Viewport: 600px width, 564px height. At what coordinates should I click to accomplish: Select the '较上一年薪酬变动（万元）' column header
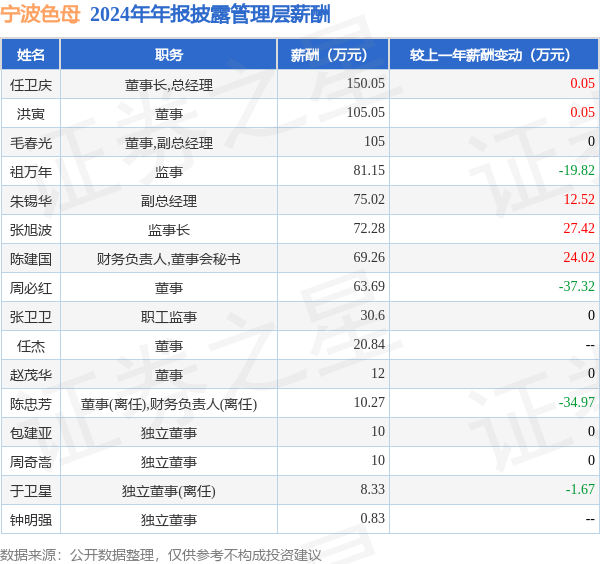point(494,55)
